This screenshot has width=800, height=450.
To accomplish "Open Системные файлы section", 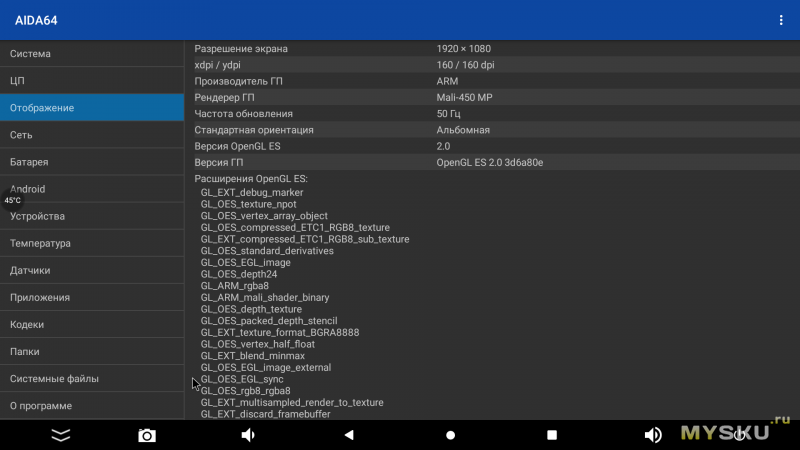I will (x=92, y=379).
